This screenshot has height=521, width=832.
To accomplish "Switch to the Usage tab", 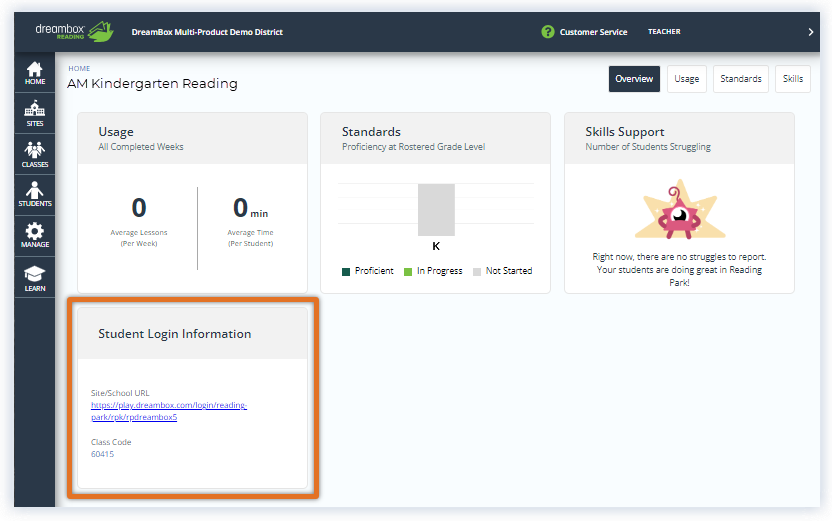I will point(687,79).
